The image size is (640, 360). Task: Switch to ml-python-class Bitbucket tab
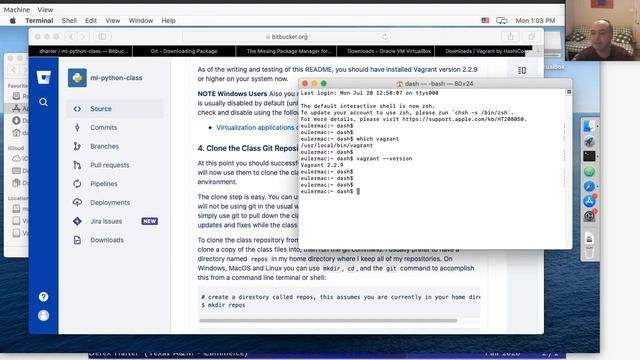tap(81, 51)
